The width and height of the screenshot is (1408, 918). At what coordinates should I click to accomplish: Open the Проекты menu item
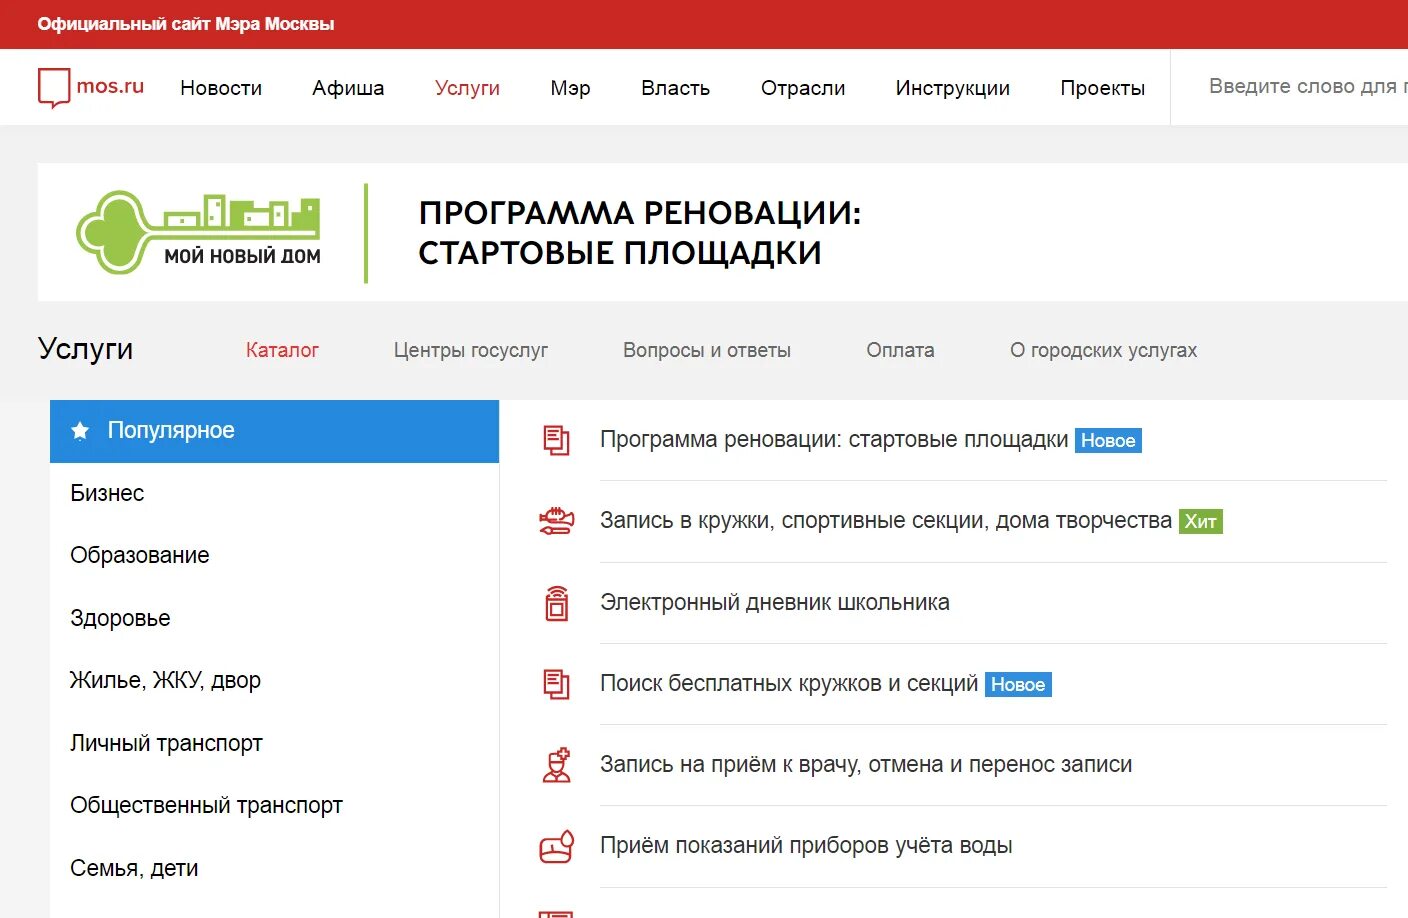pos(1102,88)
